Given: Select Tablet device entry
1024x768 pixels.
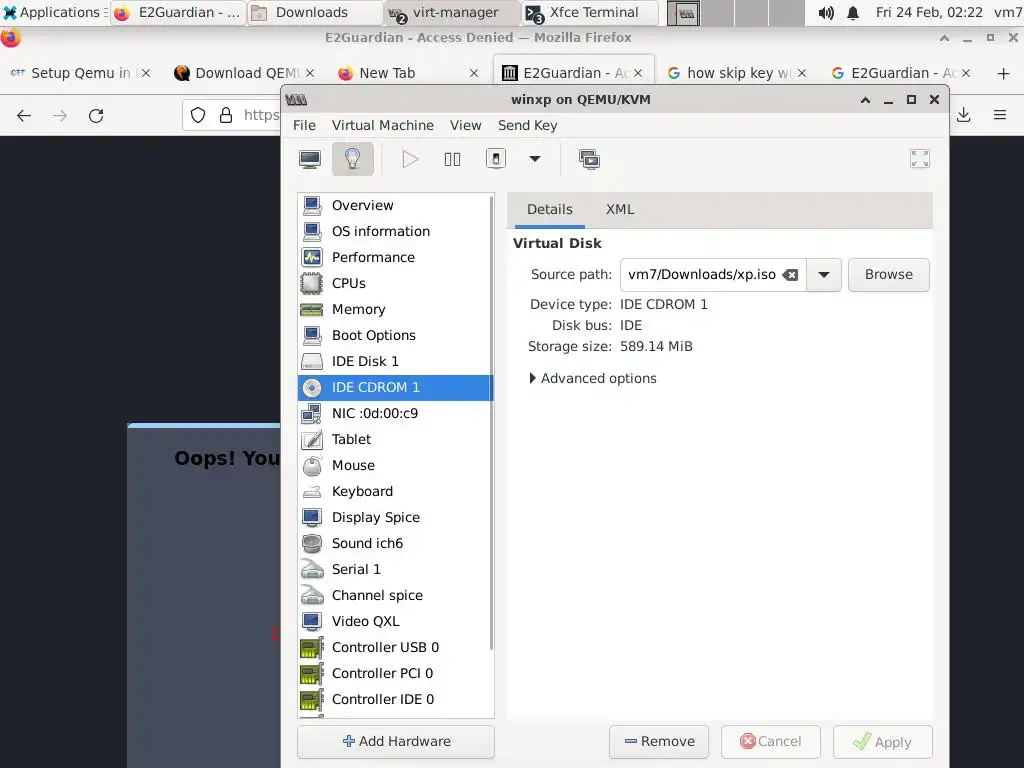Looking at the screenshot, I should point(395,440).
